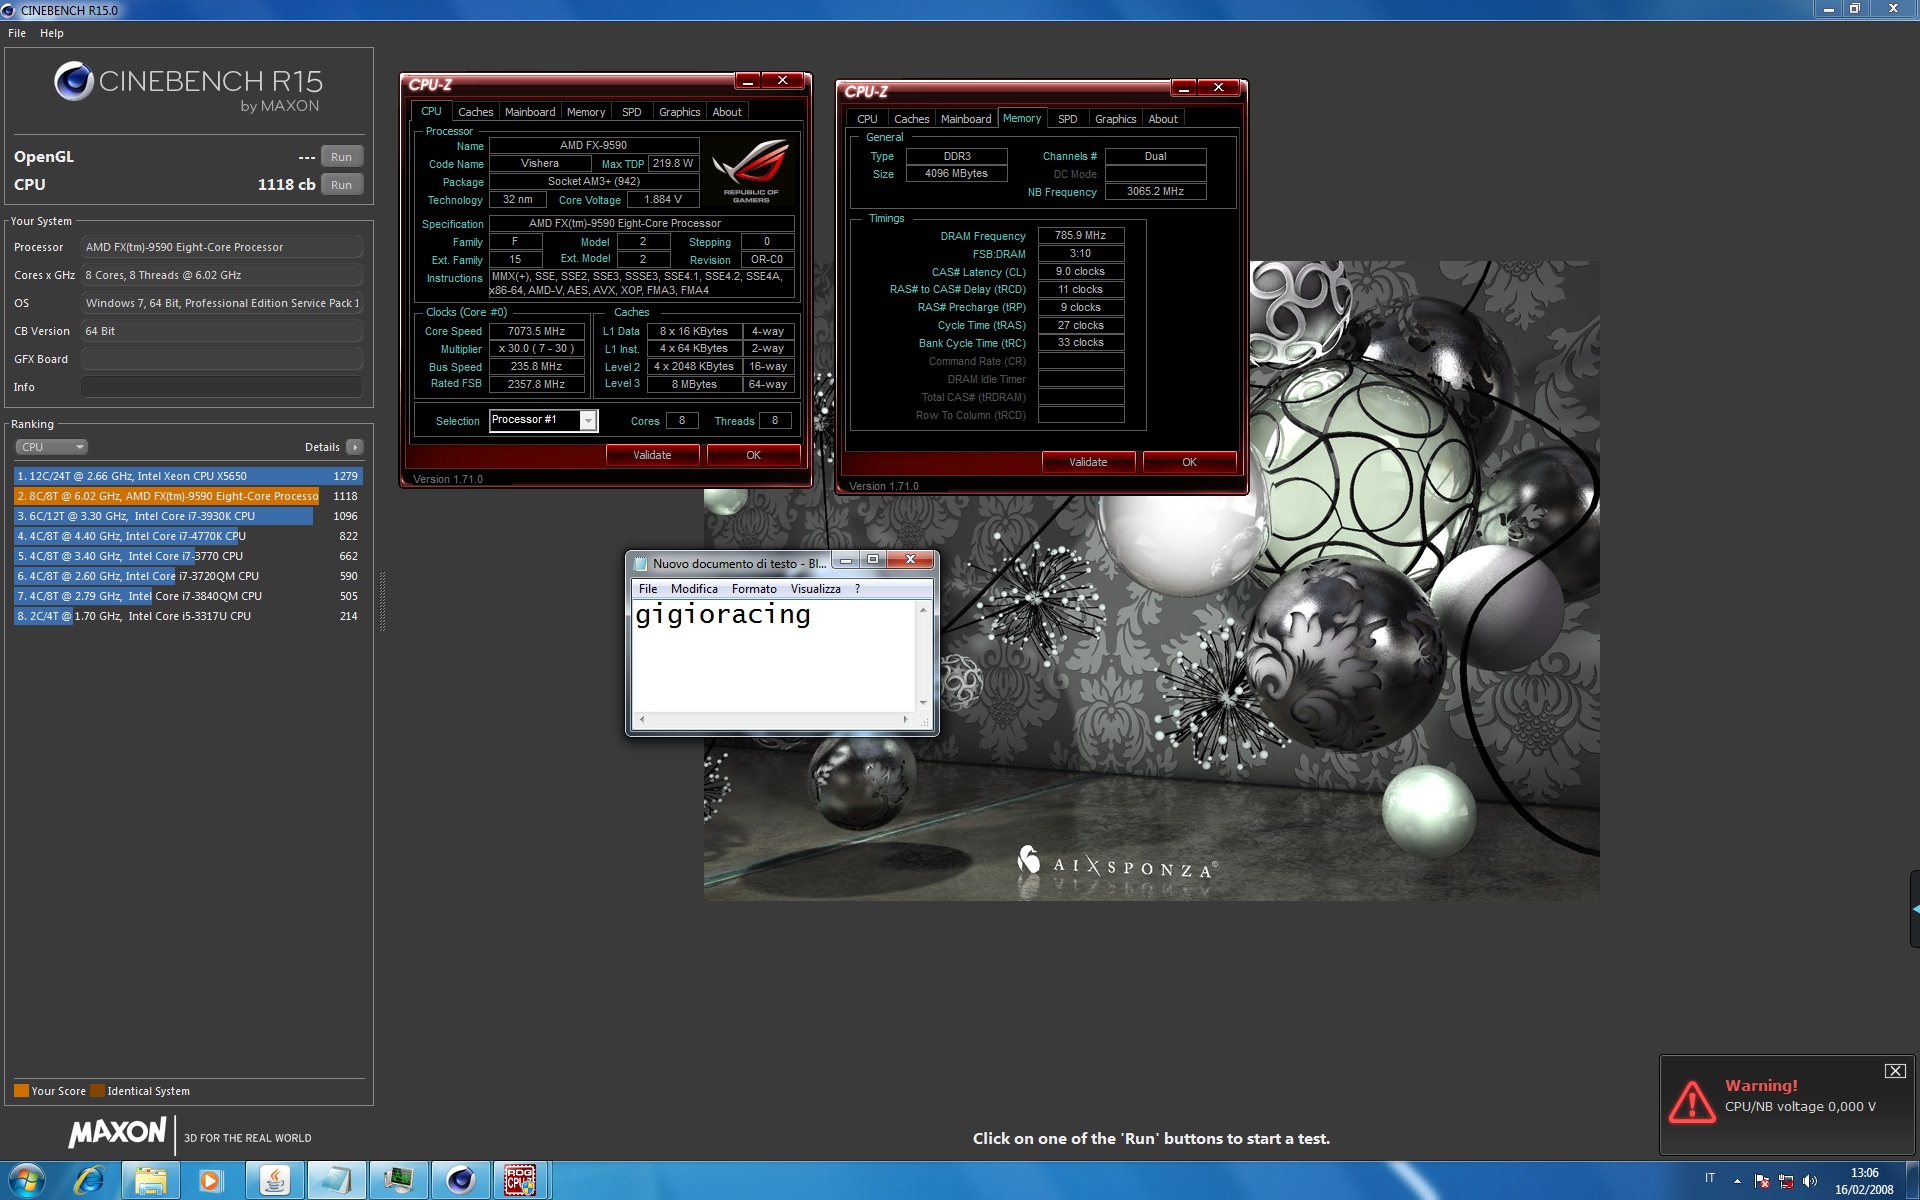Select AMD FX-9590 ranking row
The height and width of the screenshot is (1200, 1920).
[188, 496]
